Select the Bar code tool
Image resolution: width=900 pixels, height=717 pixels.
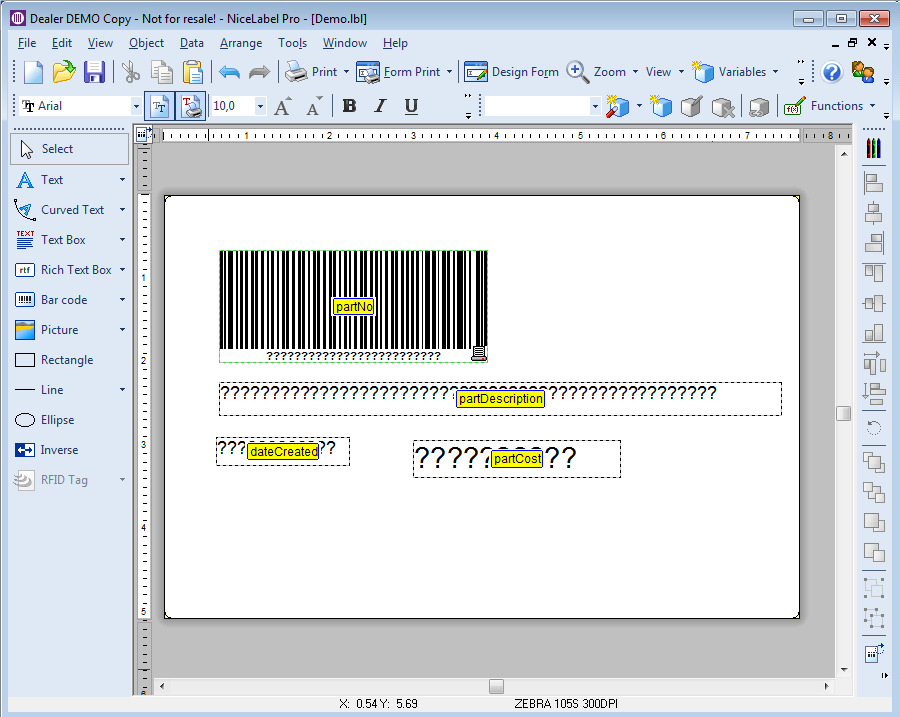click(x=64, y=300)
